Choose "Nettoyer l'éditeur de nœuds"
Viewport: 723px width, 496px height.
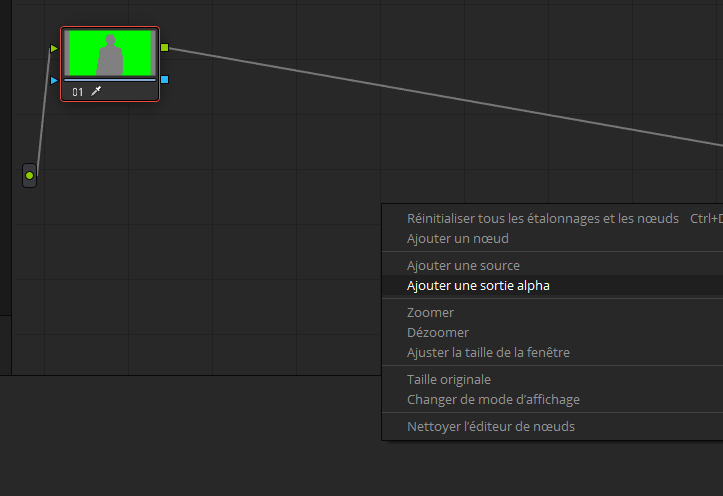point(490,426)
